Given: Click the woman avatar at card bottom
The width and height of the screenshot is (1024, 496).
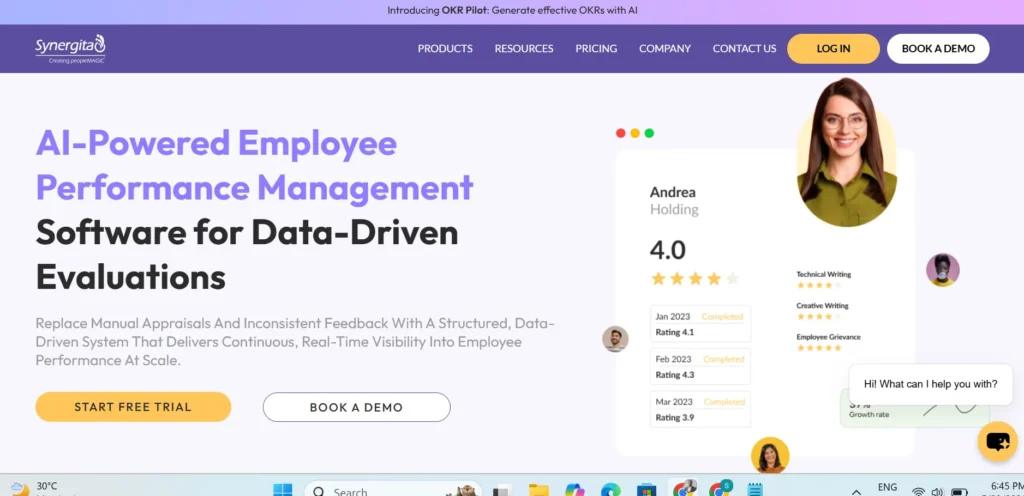Looking at the screenshot, I should pos(770,455).
